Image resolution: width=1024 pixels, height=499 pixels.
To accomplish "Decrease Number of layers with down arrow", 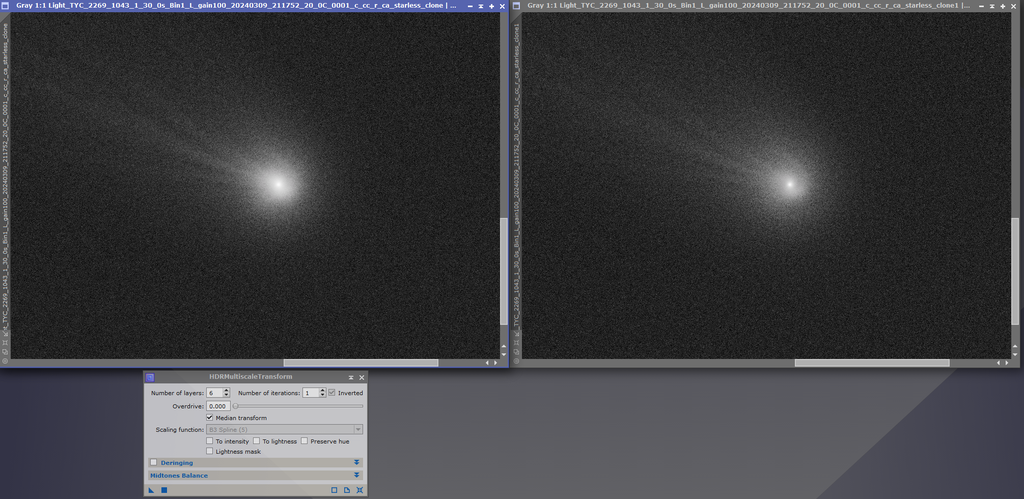I will pos(226,395).
